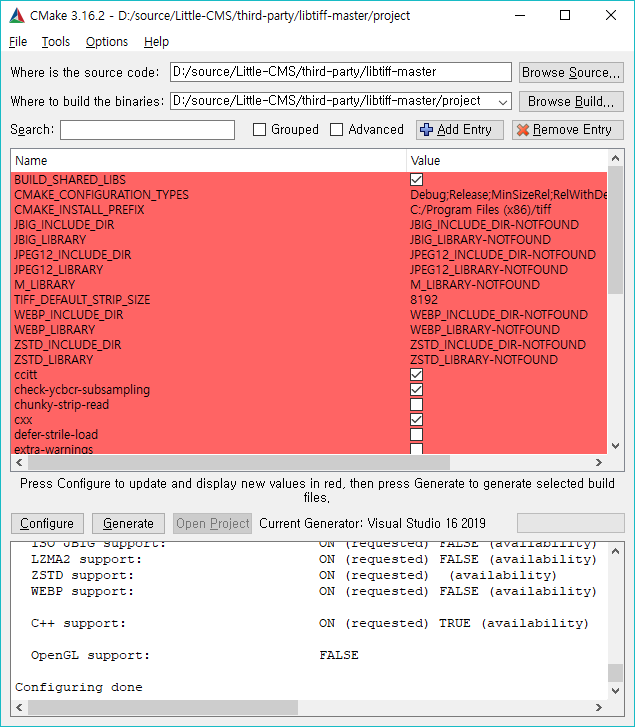Click the cache list scroll down arrow
The height and width of the screenshot is (727, 635).
[616, 446]
